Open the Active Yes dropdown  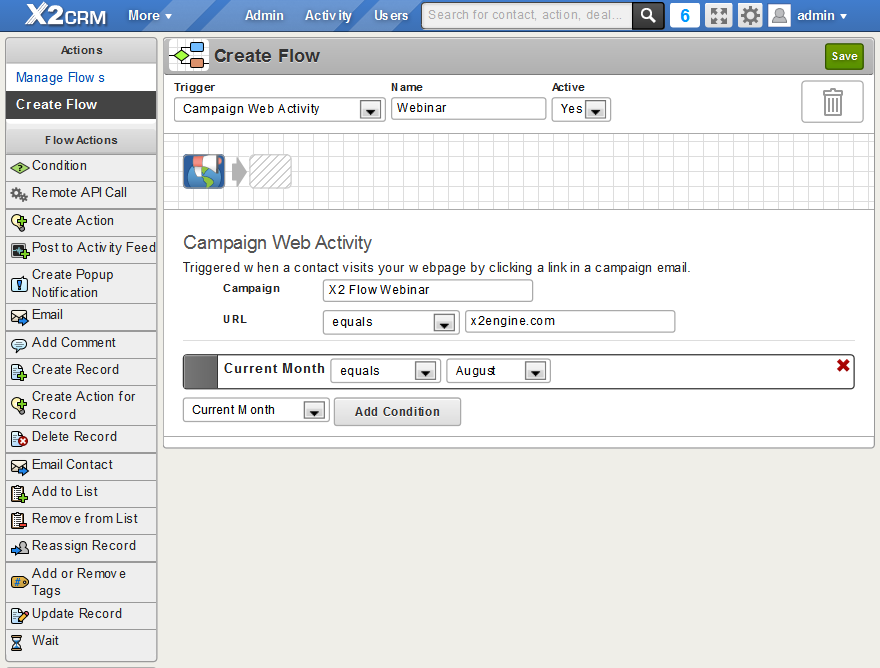click(x=581, y=109)
